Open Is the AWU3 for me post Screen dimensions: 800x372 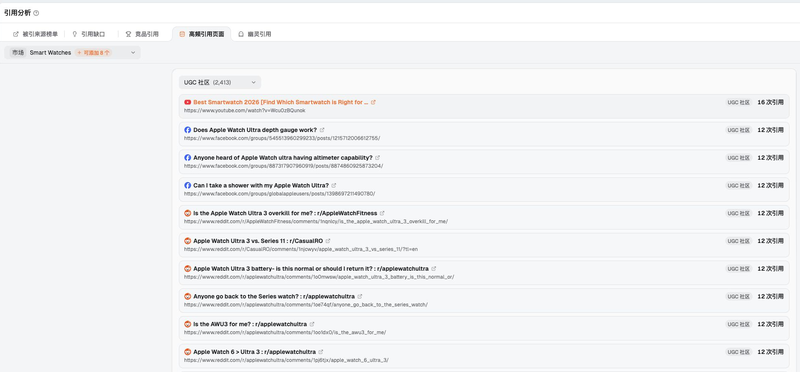point(250,324)
